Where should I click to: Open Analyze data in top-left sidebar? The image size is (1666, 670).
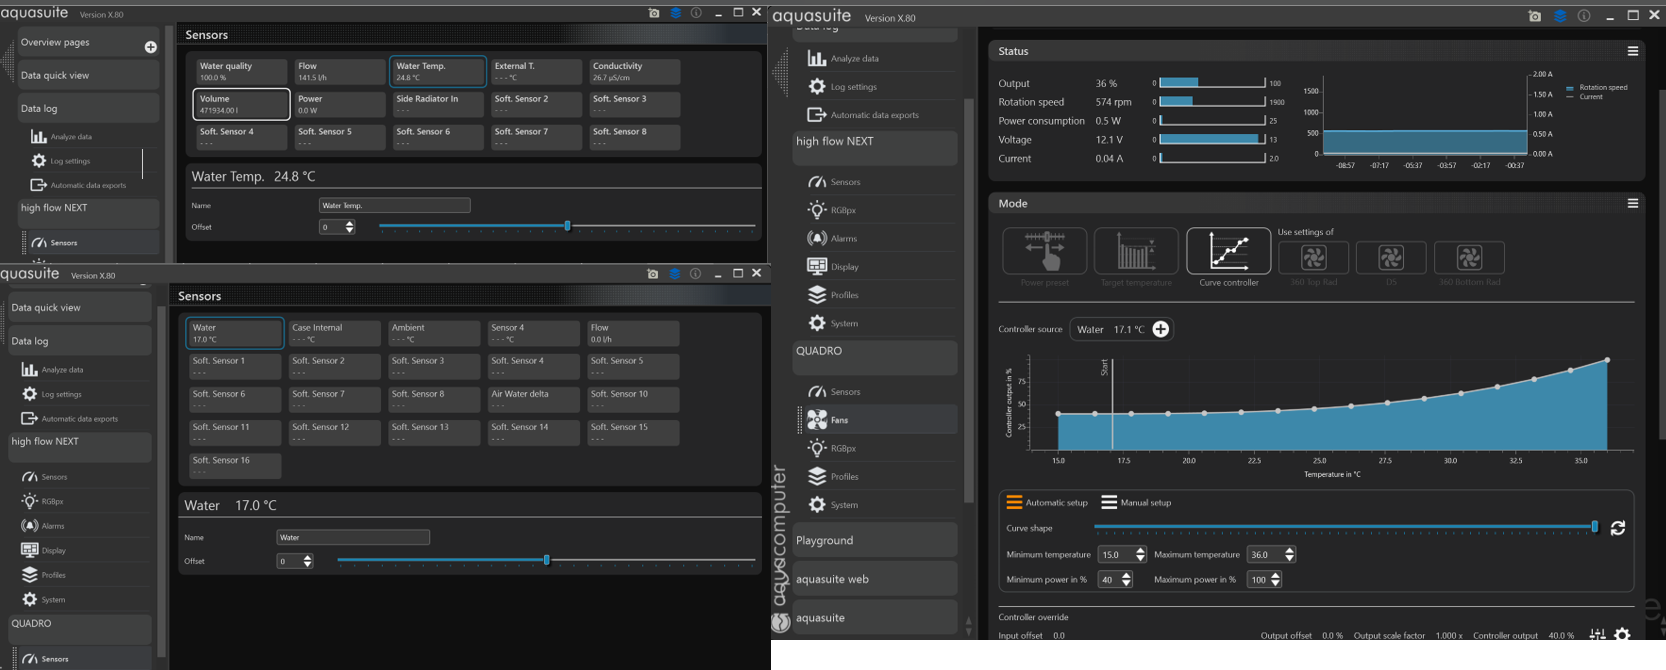(70, 136)
